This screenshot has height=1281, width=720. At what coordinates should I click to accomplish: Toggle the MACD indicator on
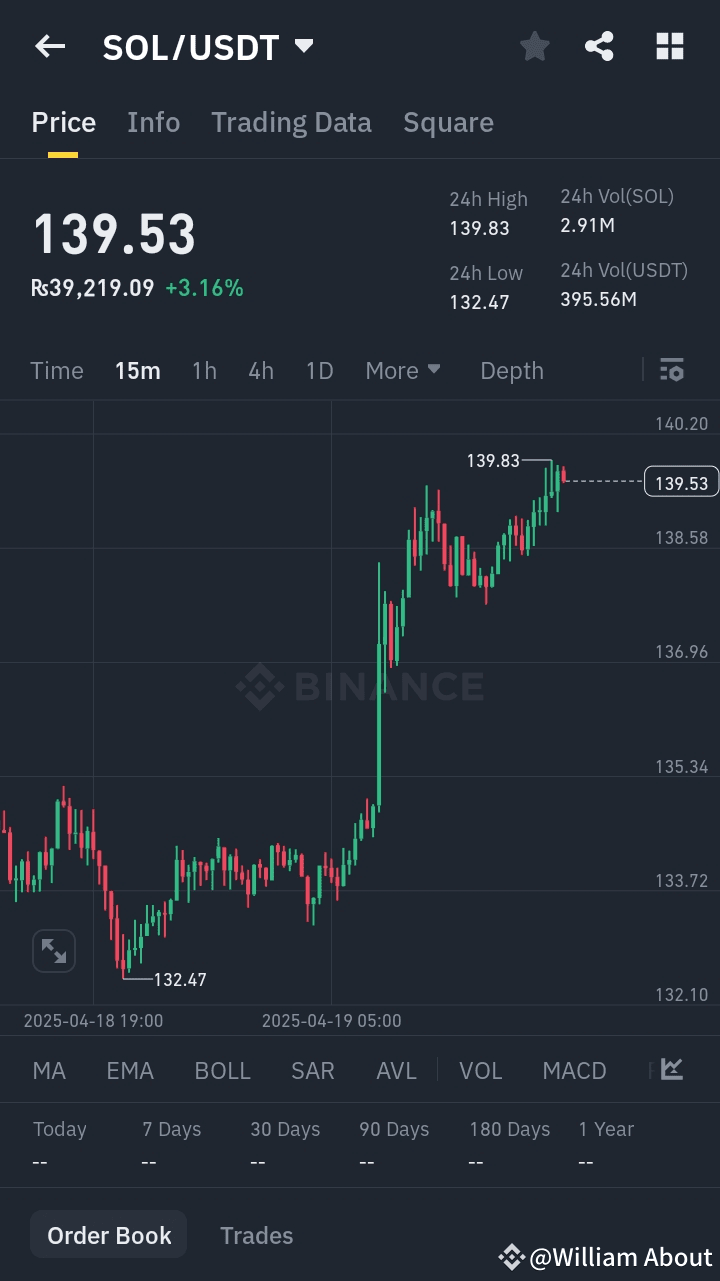[x=574, y=1069]
